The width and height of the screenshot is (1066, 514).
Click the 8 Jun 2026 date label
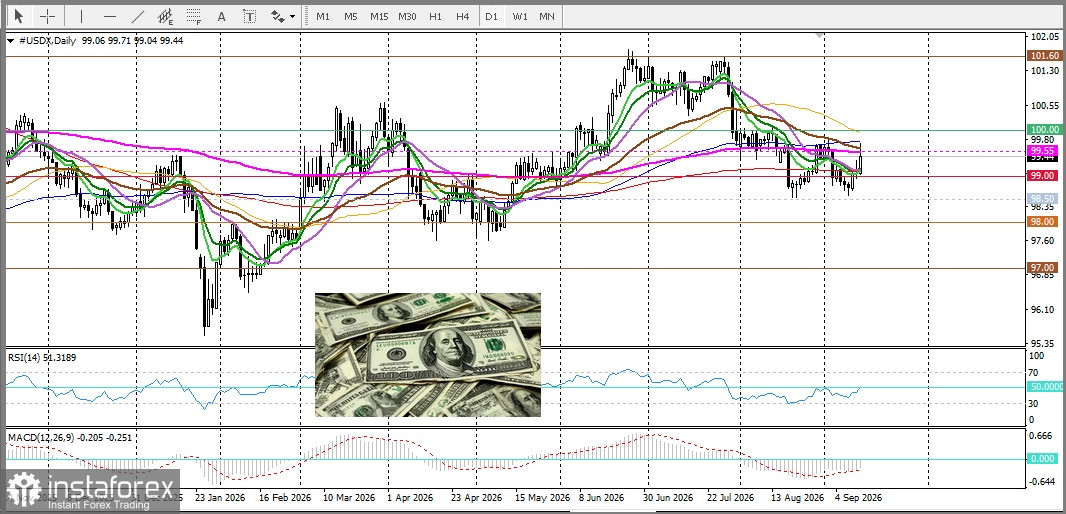pyautogui.click(x=602, y=497)
